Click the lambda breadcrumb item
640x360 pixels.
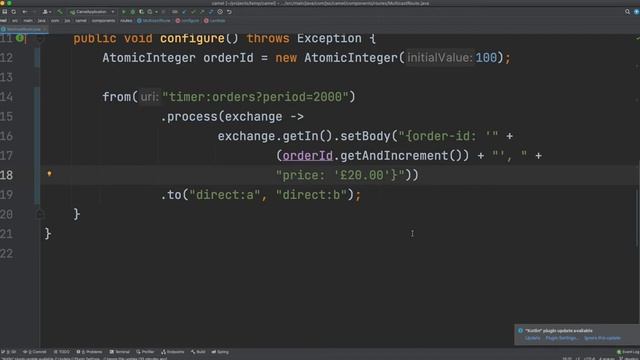click(215, 20)
